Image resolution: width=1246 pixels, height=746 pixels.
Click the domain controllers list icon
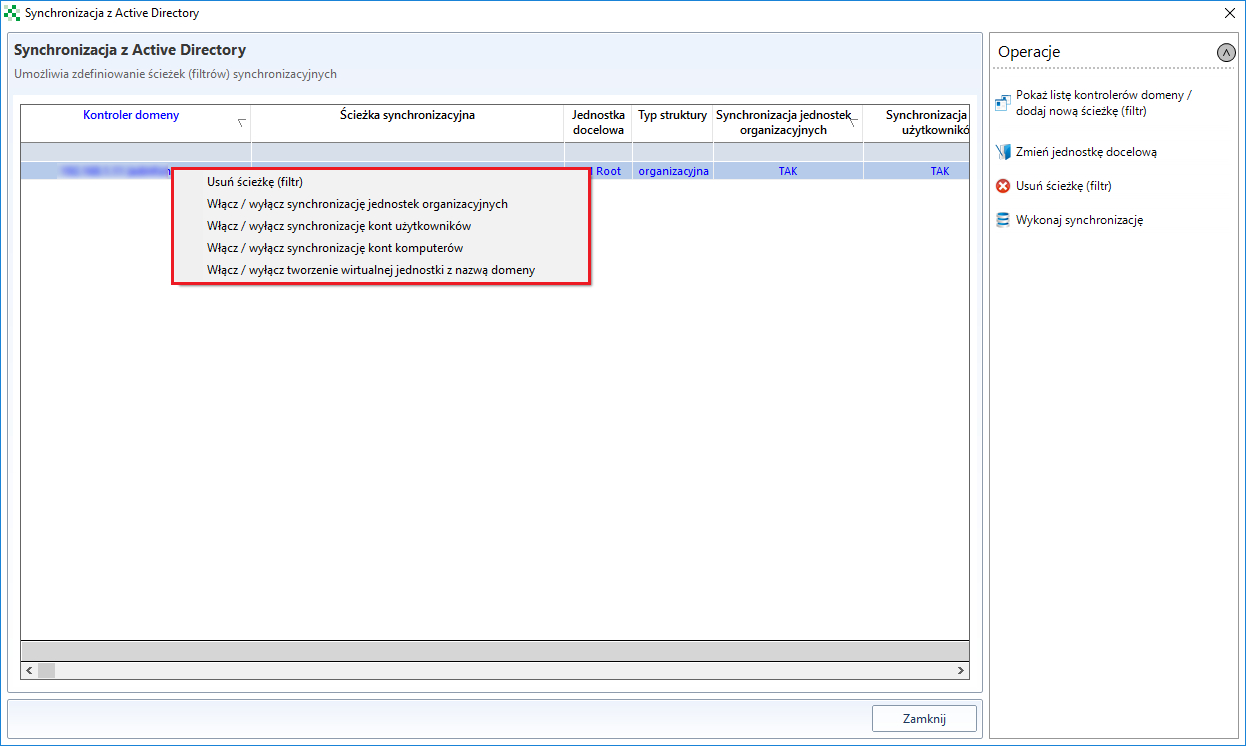point(1003,103)
